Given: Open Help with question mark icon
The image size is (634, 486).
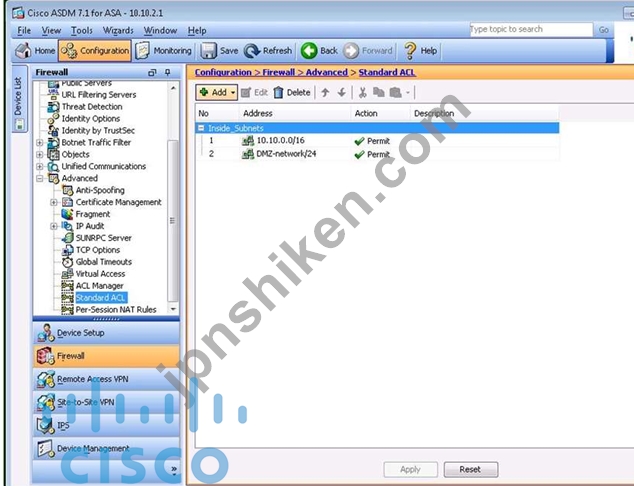Looking at the screenshot, I should point(421,51).
